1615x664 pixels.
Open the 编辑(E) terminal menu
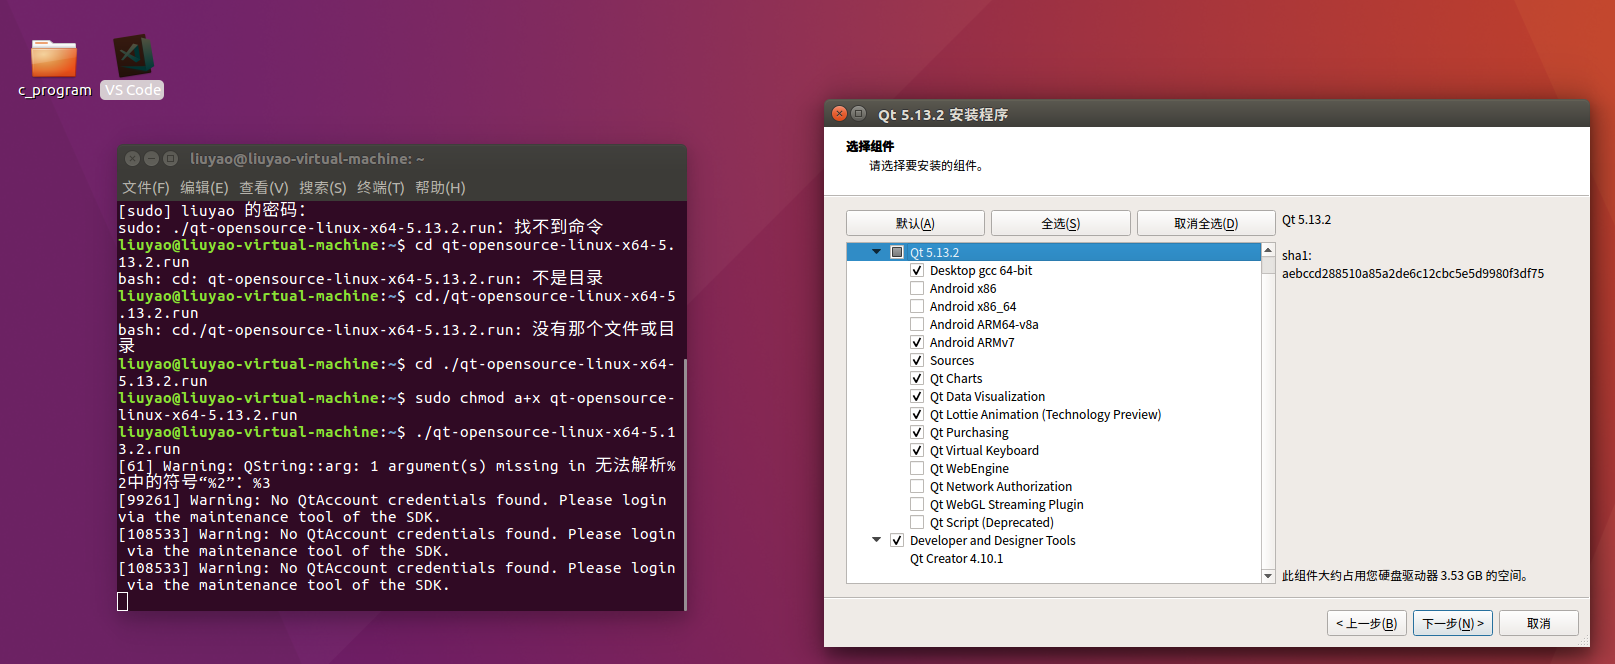(x=204, y=188)
